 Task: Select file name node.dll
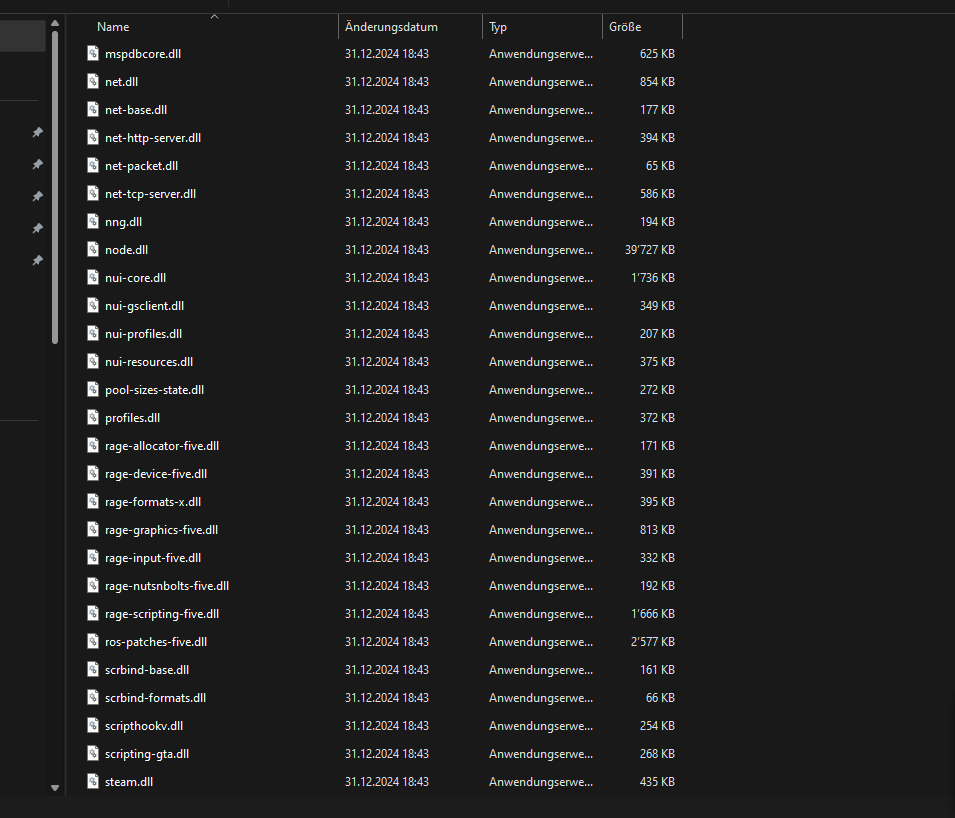126,250
